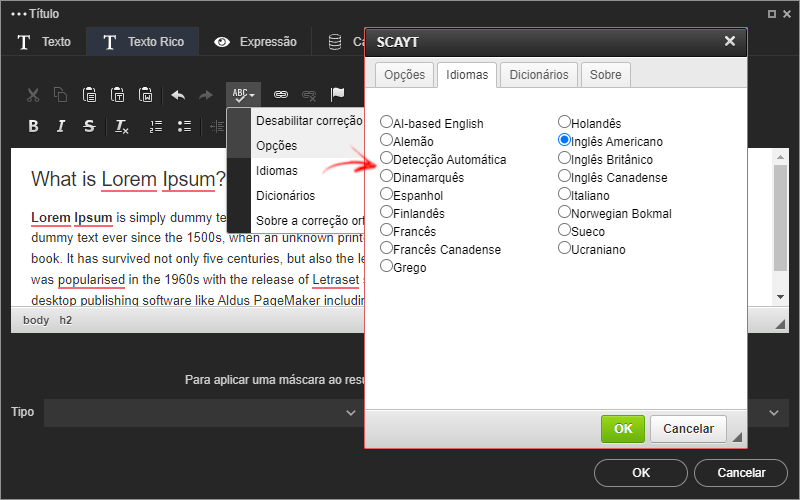This screenshot has height=500, width=800.
Task: Select the Holandês language
Action: pyautogui.click(x=564, y=122)
